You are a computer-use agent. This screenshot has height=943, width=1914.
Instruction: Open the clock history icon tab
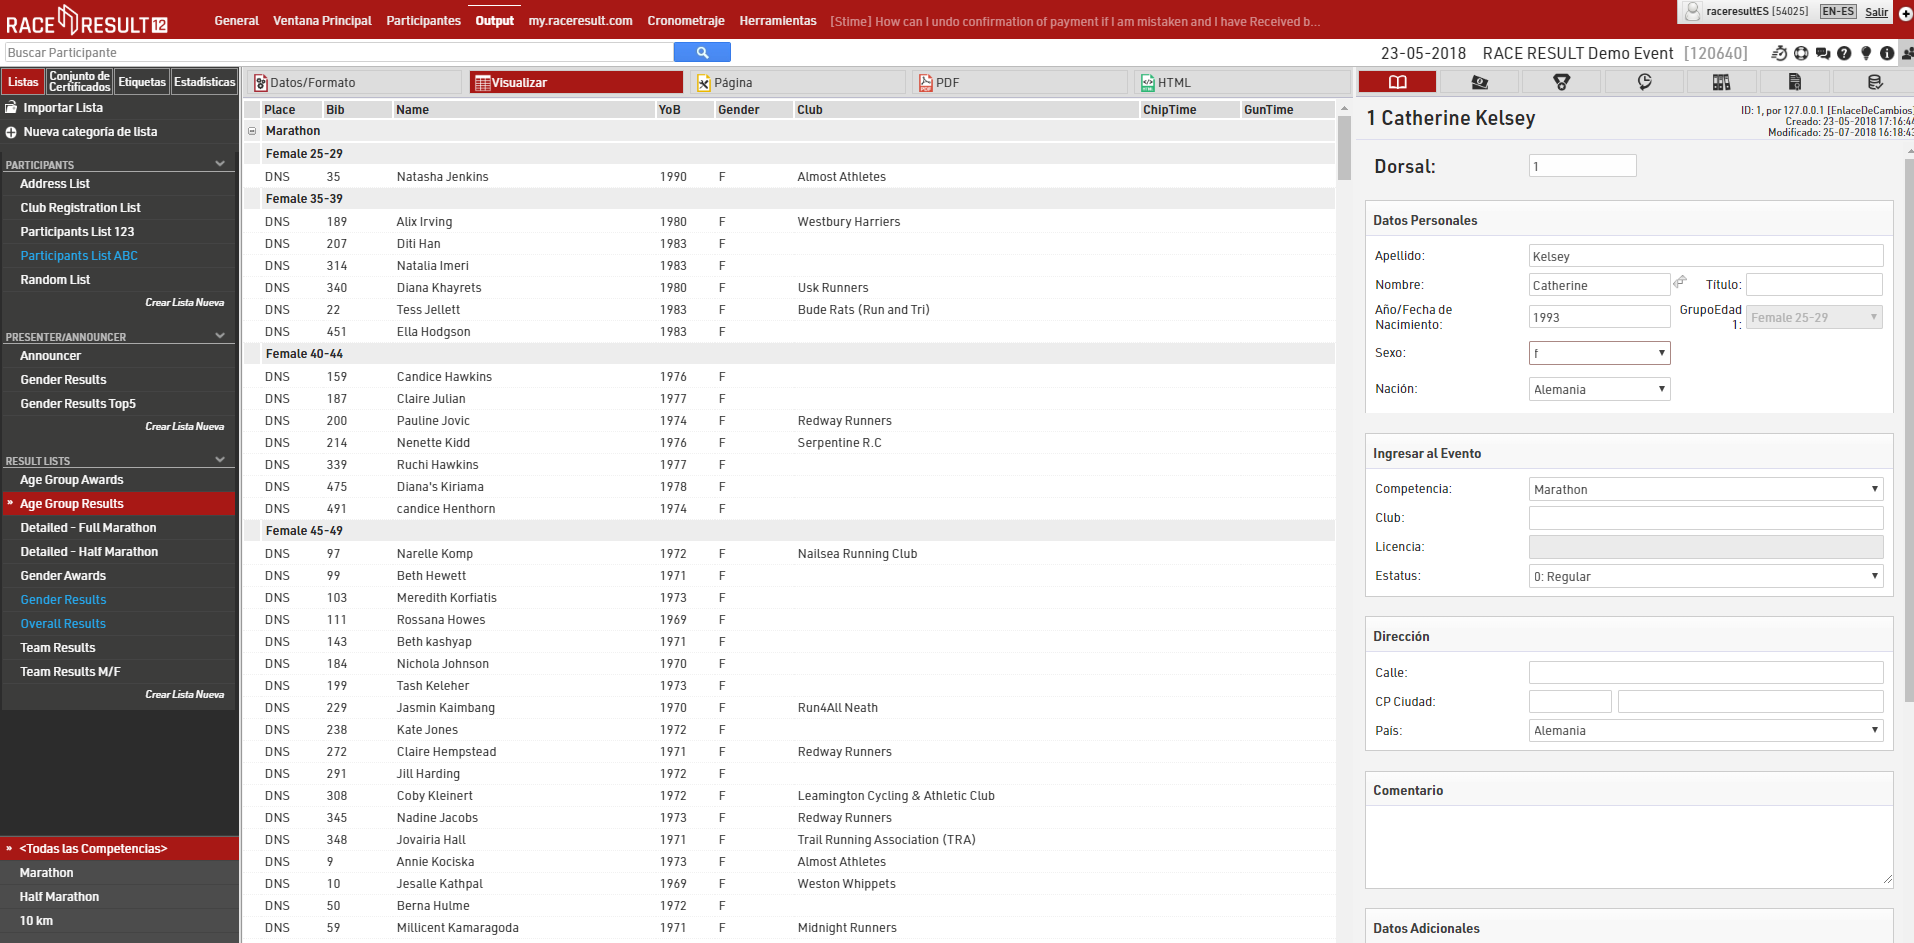tap(1644, 82)
